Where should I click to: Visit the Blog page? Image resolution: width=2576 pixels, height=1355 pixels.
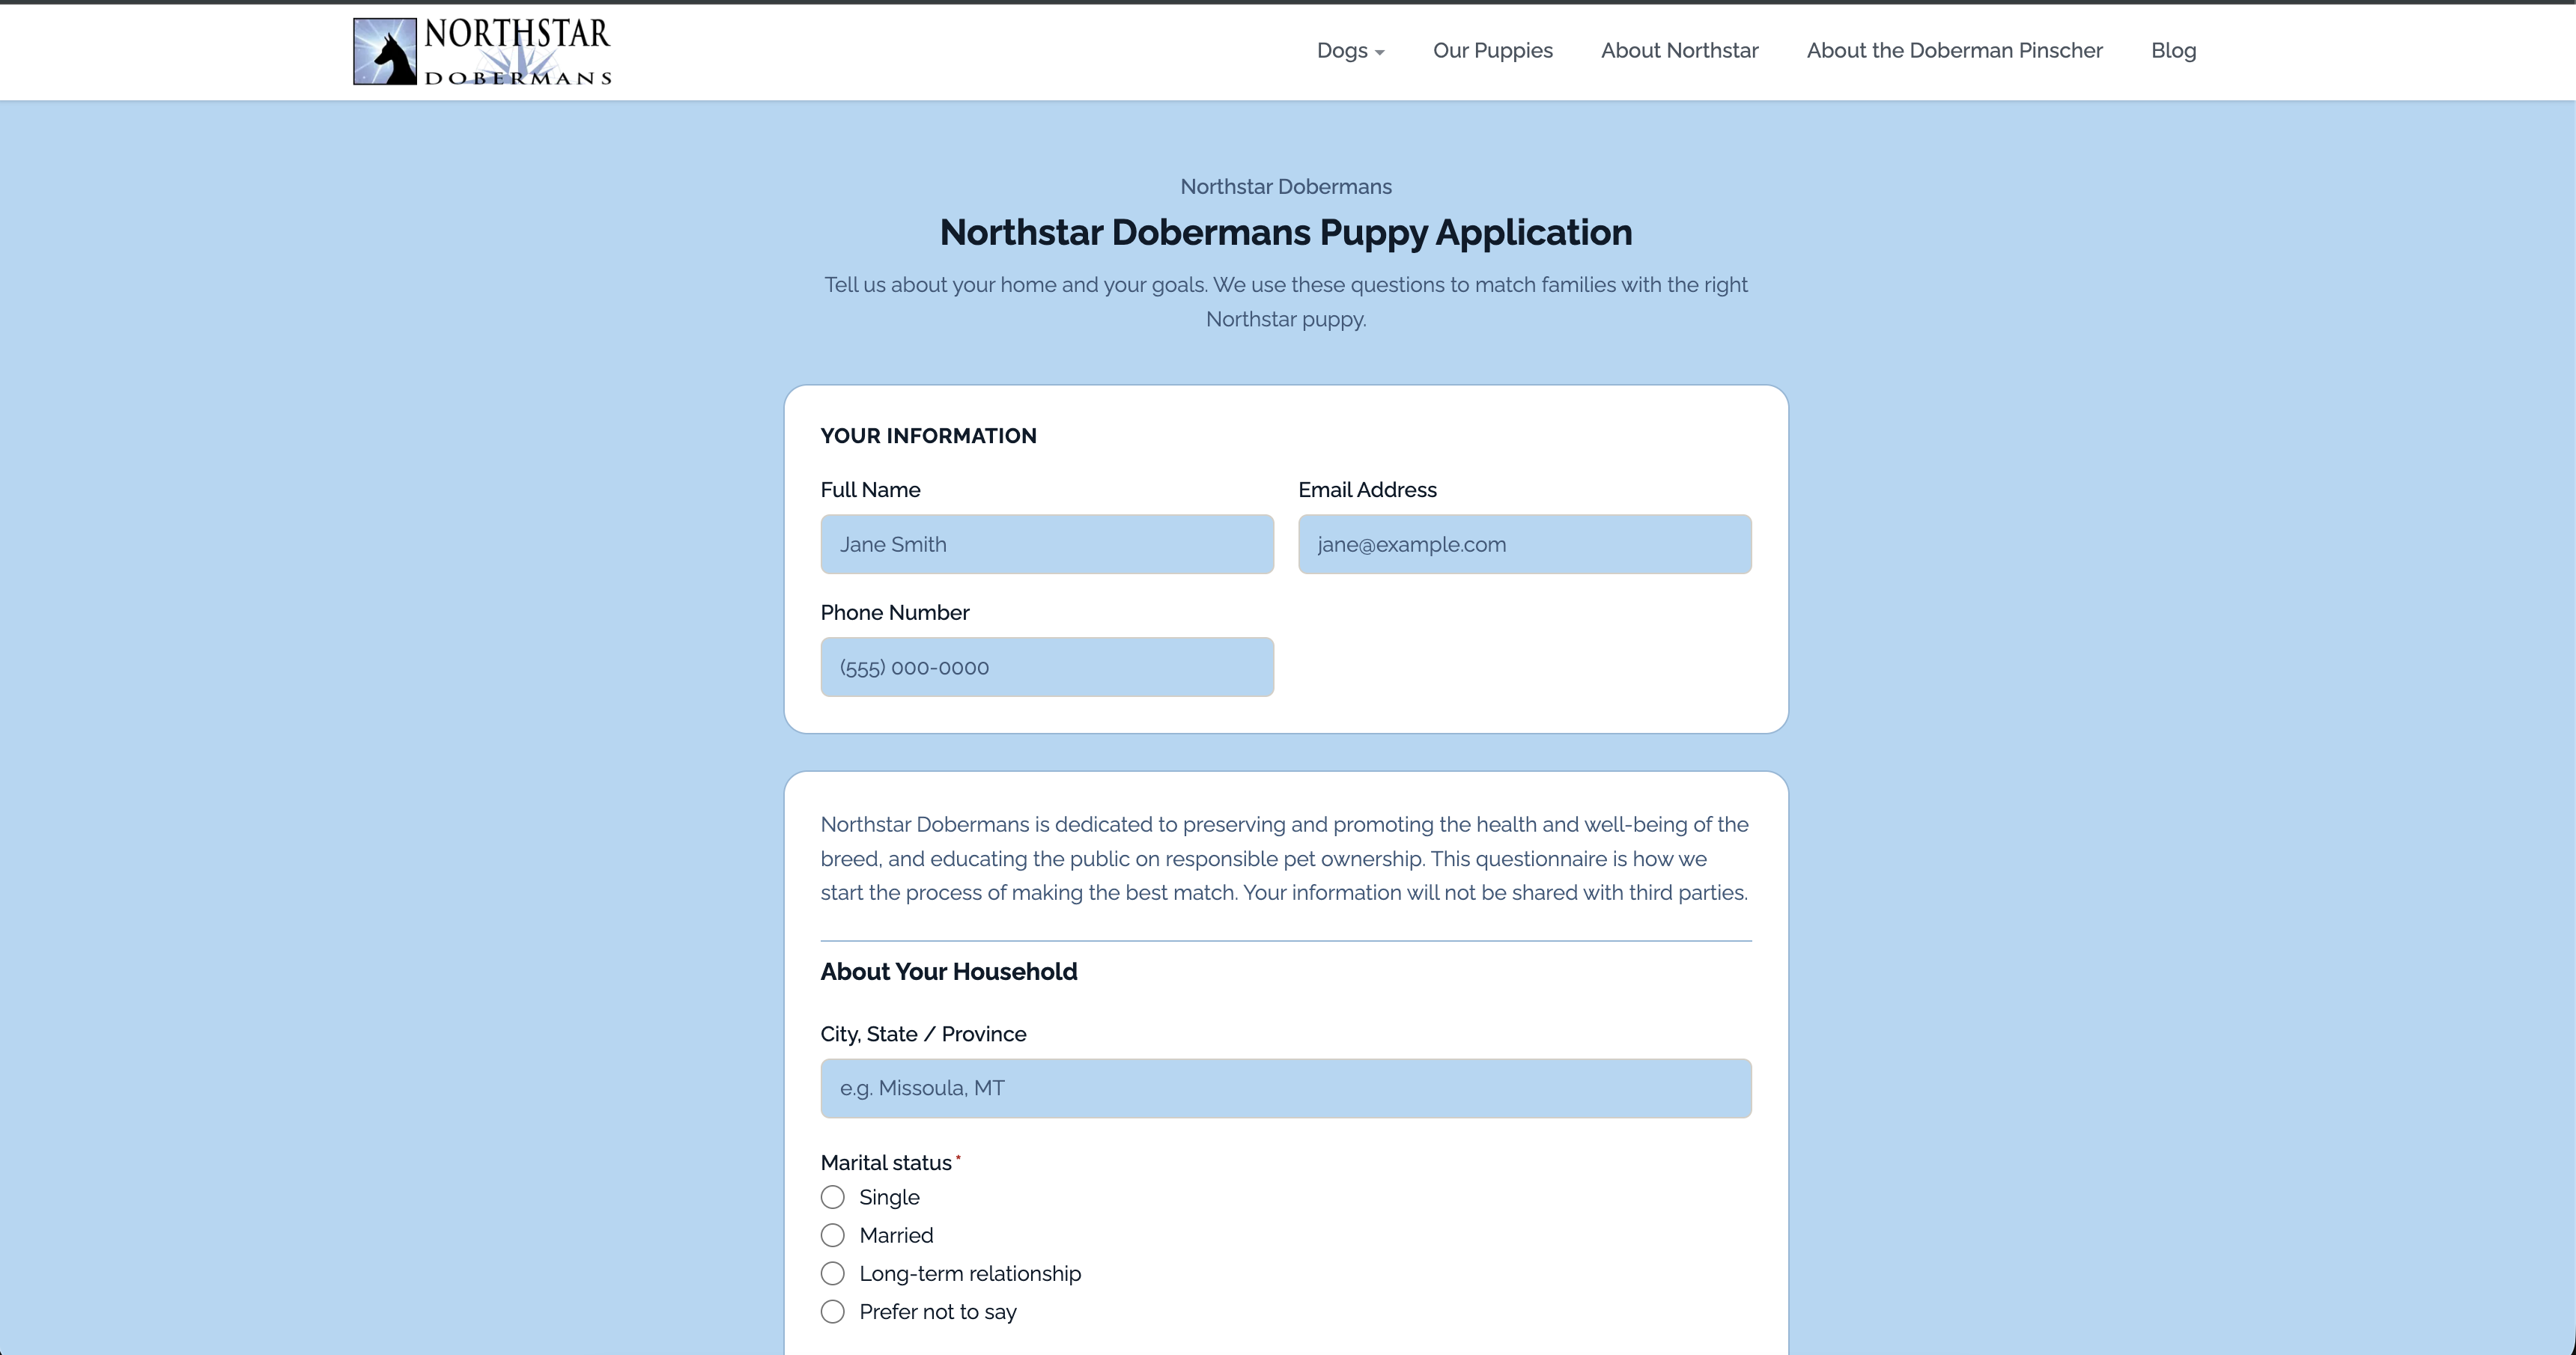click(2173, 51)
